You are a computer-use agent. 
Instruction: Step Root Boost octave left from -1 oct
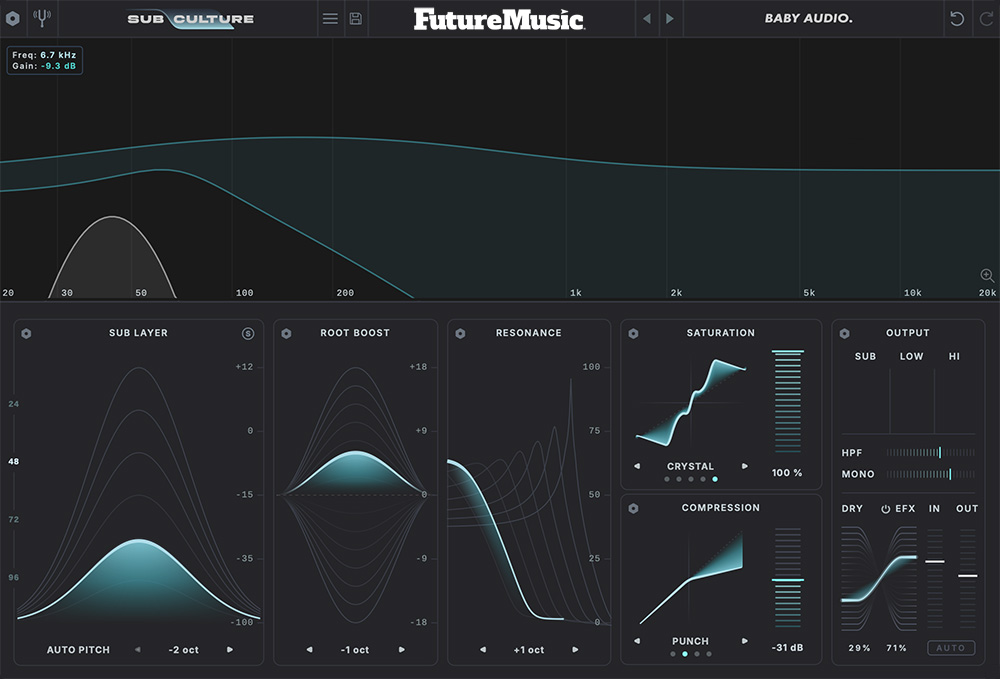[x=309, y=650]
